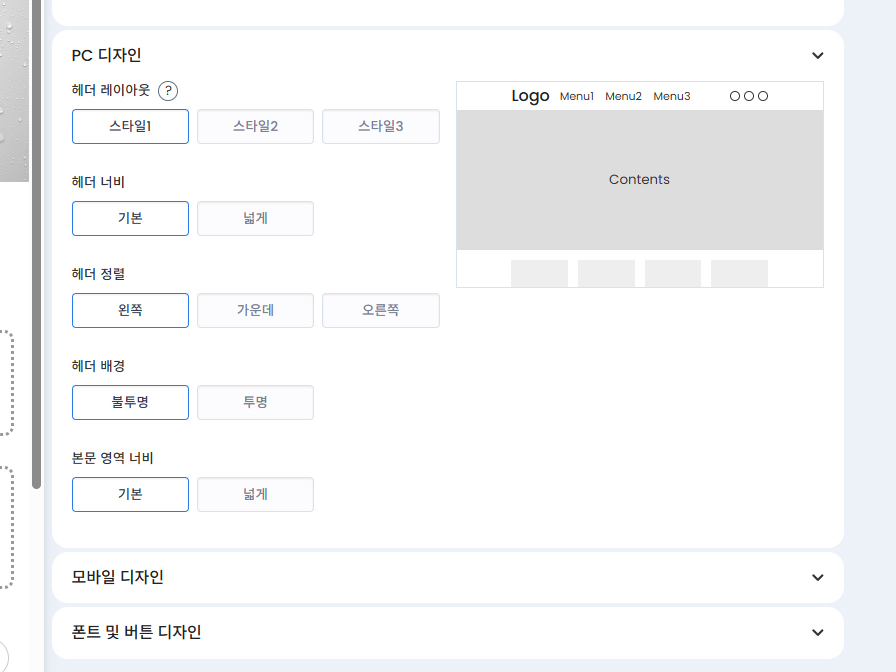Collapse the PC 디자인 section

[x=817, y=56]
